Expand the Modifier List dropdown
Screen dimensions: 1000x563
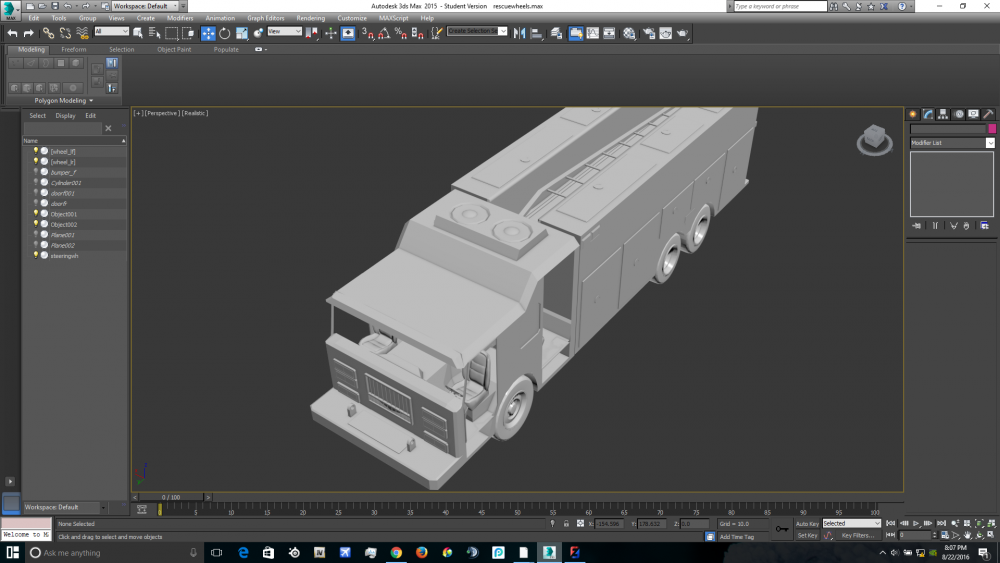[x=990, y=143]
